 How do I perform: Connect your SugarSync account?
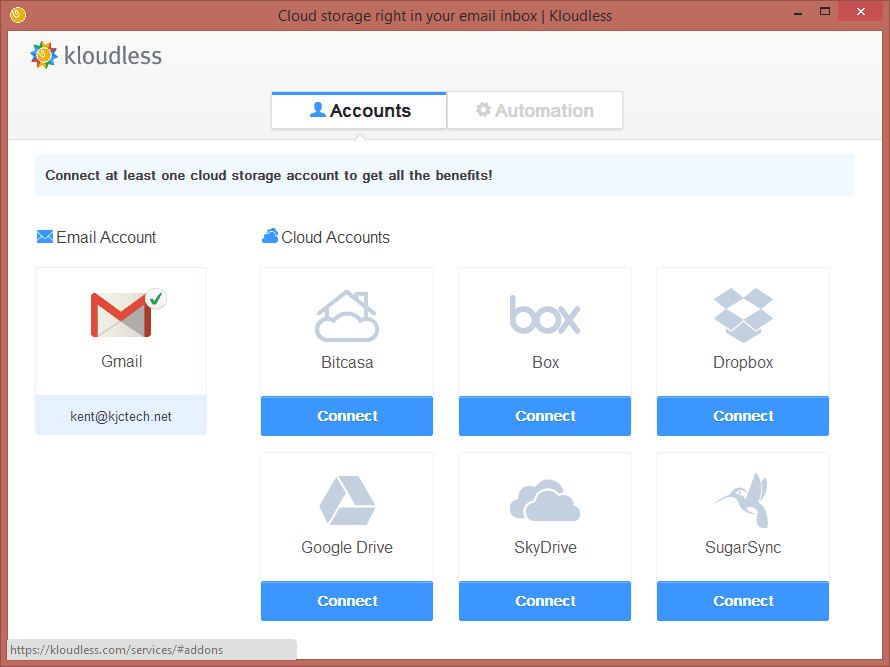tap(743, 601)
